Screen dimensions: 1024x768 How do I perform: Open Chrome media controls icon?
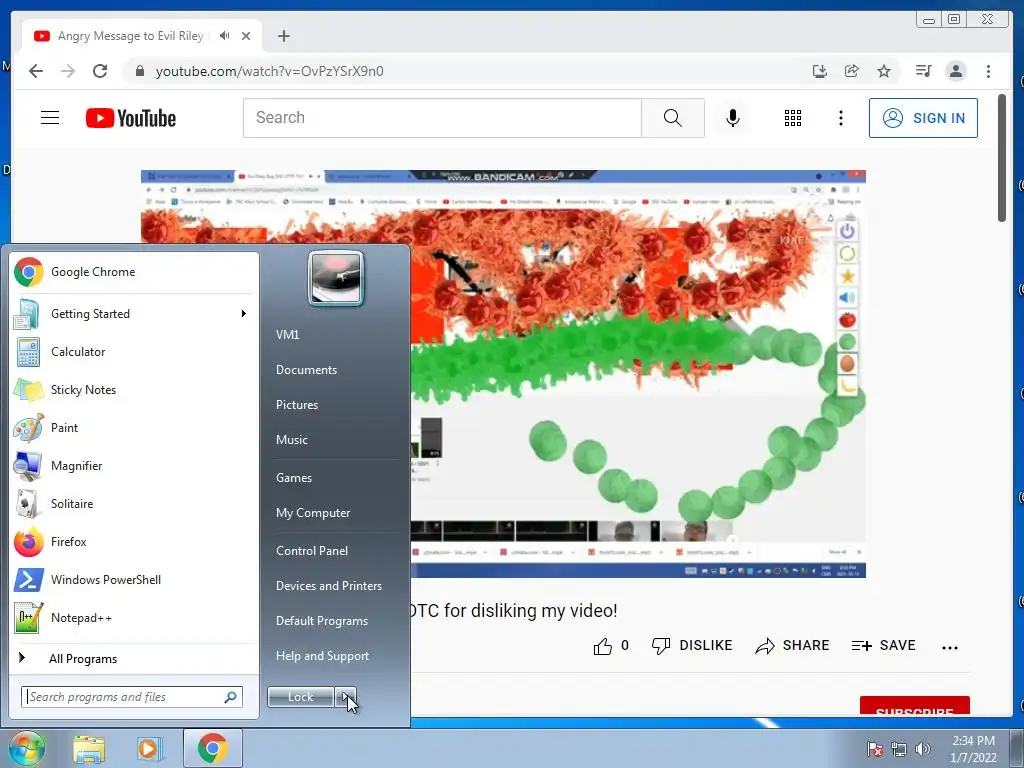923,71
